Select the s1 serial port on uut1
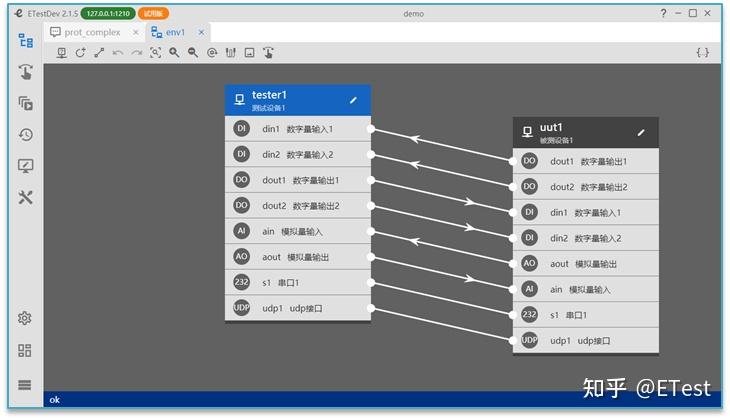This screenshot has height=420, width=730. click(x=586, y=315)
